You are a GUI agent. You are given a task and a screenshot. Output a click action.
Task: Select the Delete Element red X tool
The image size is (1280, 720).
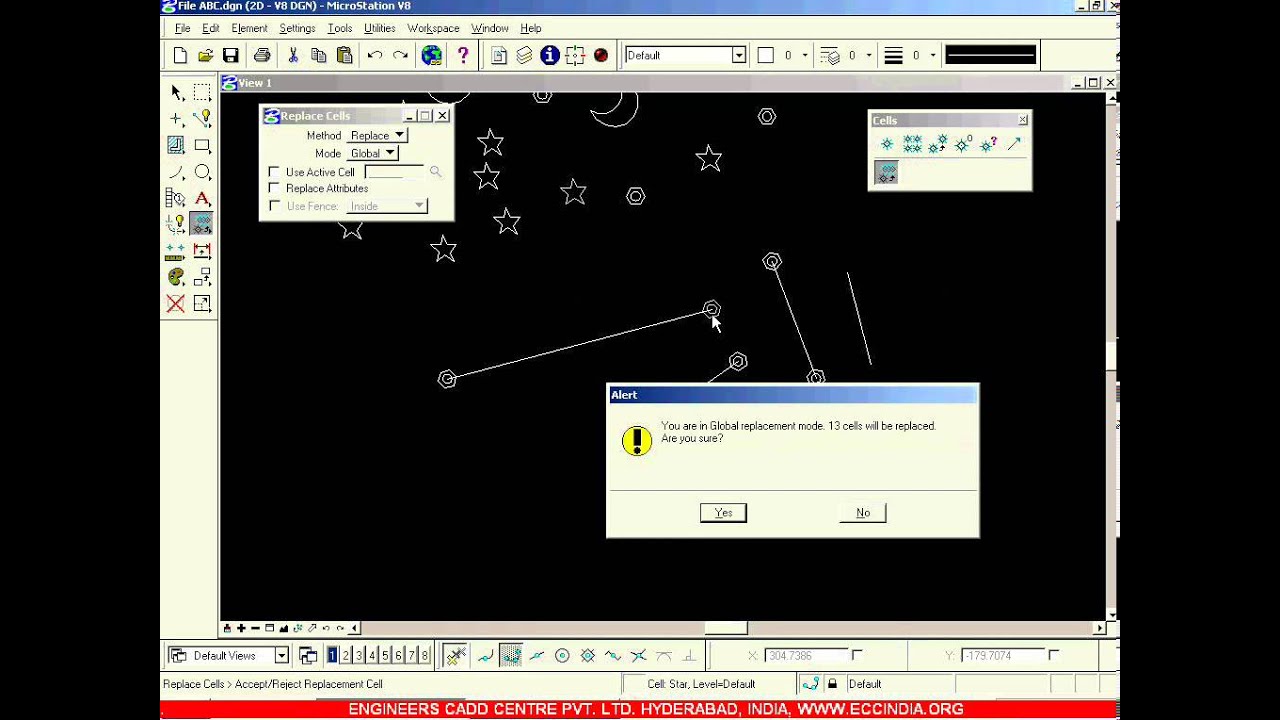click(x=176, y=303)
